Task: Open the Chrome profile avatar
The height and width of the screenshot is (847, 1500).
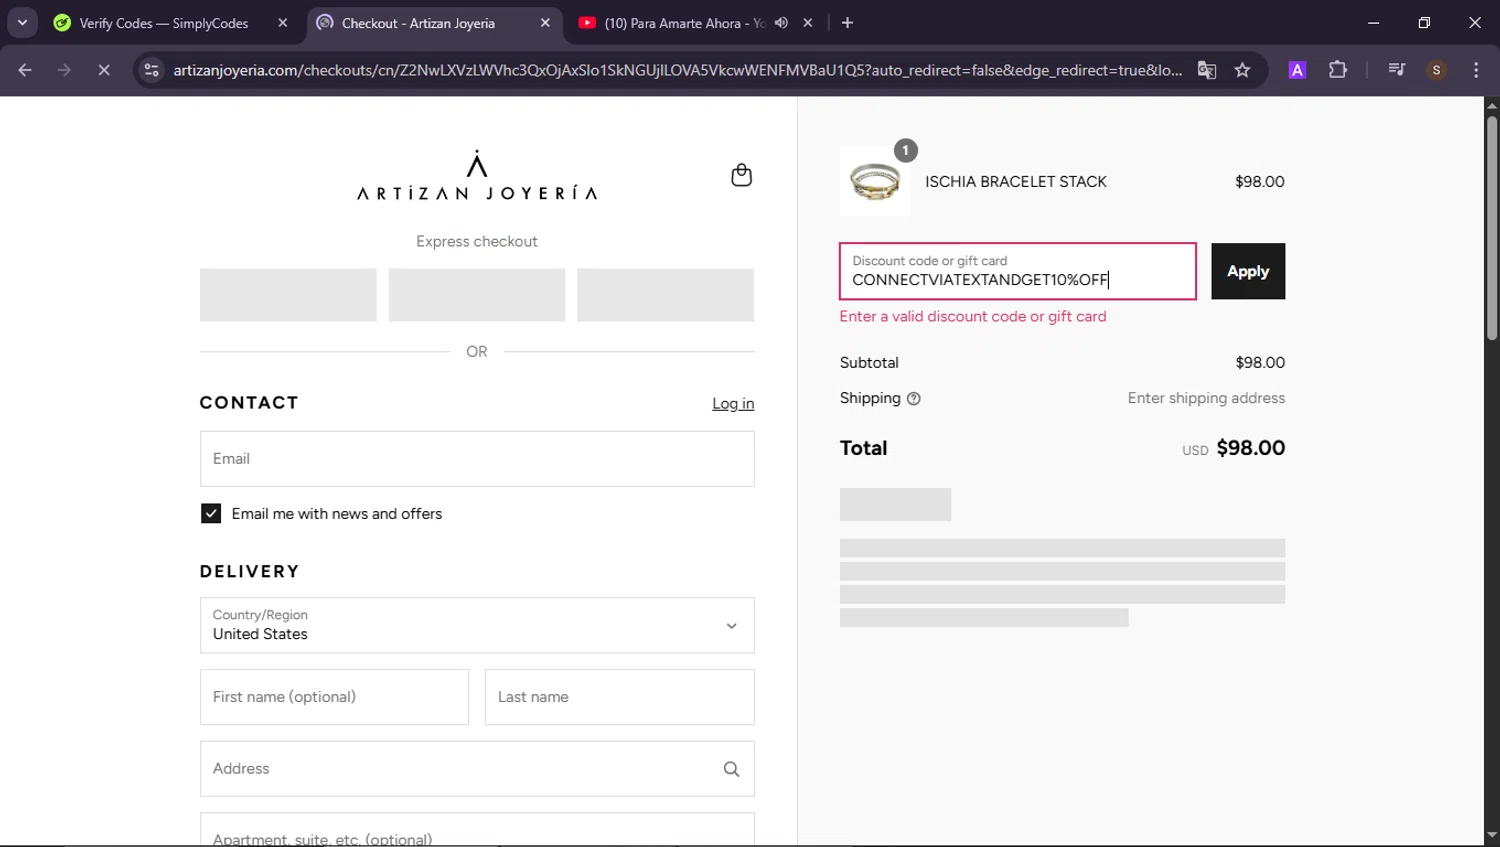Action: (1436, 70)
